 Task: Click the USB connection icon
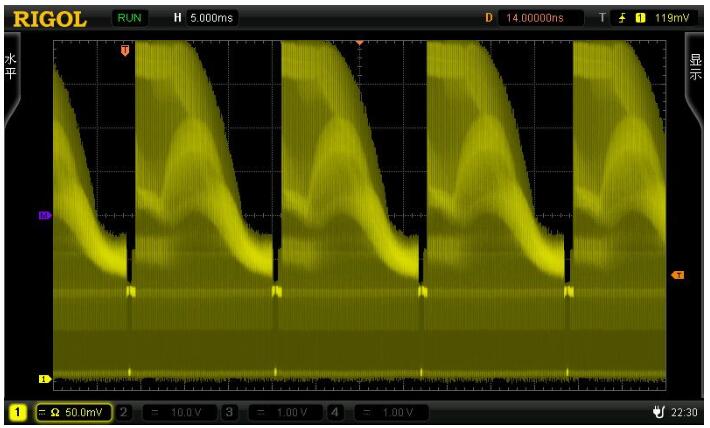[658, 411]
